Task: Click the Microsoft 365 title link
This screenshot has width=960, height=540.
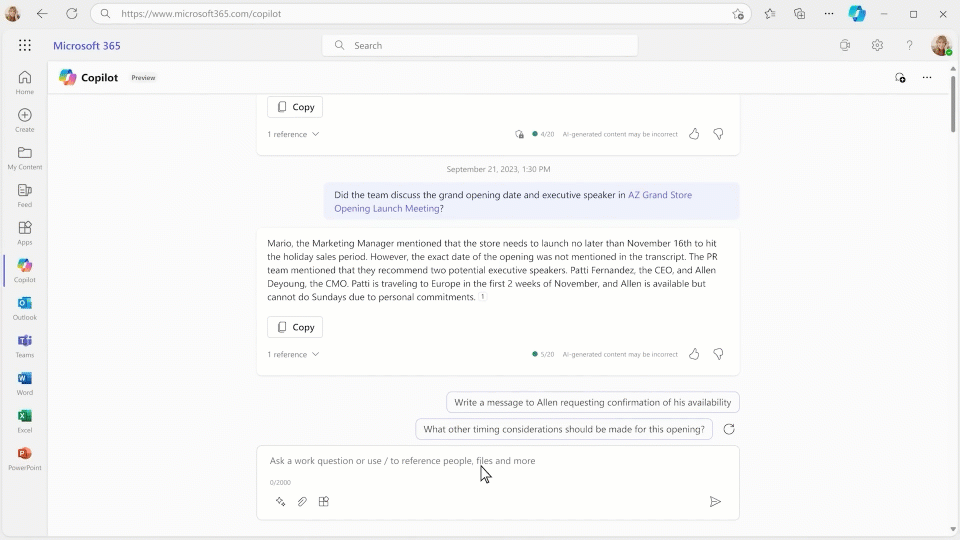Action: pos(87,45)
